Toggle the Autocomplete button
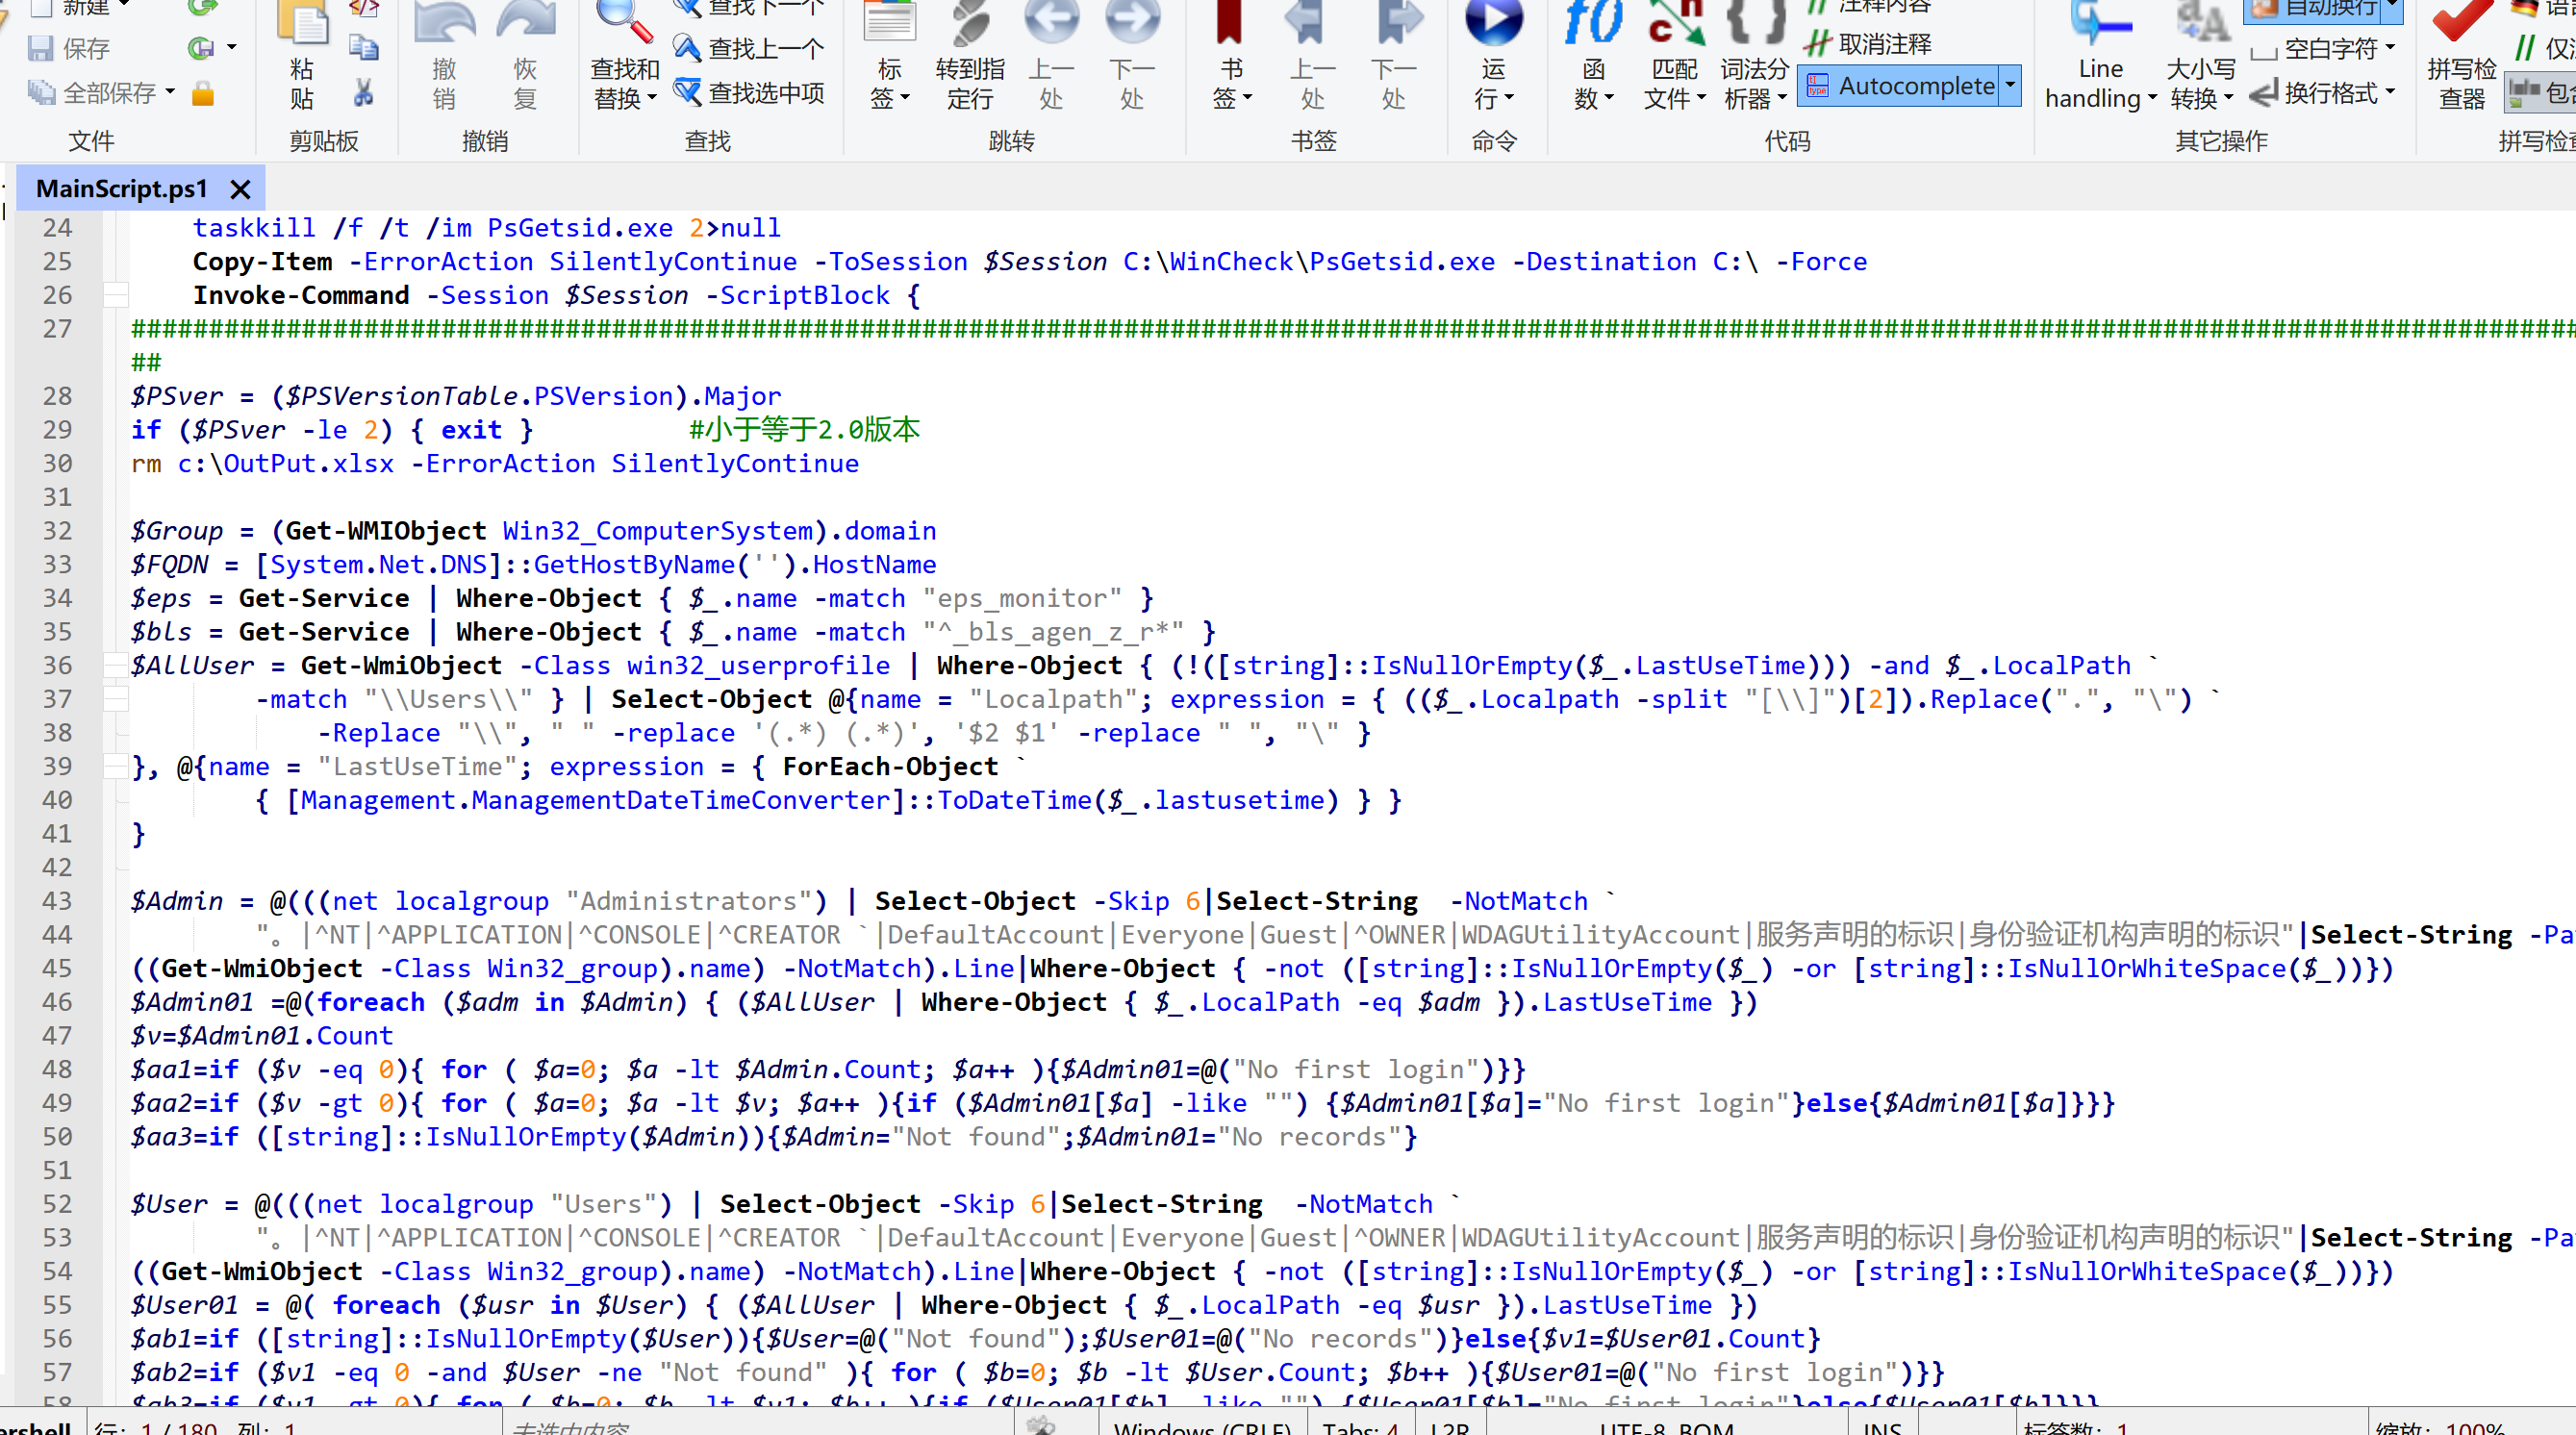Viewport: 2576px width, 1435px height. coord(1901,86)
